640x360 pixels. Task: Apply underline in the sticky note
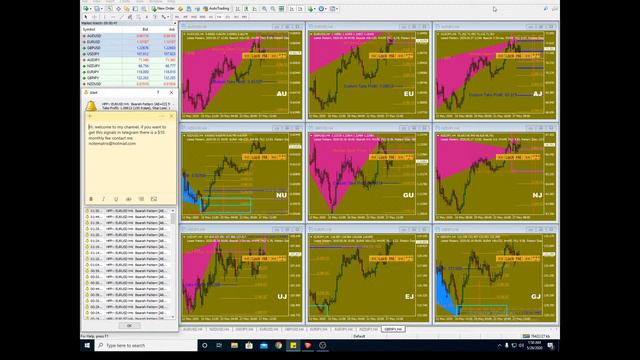click(x=116, y=199)
